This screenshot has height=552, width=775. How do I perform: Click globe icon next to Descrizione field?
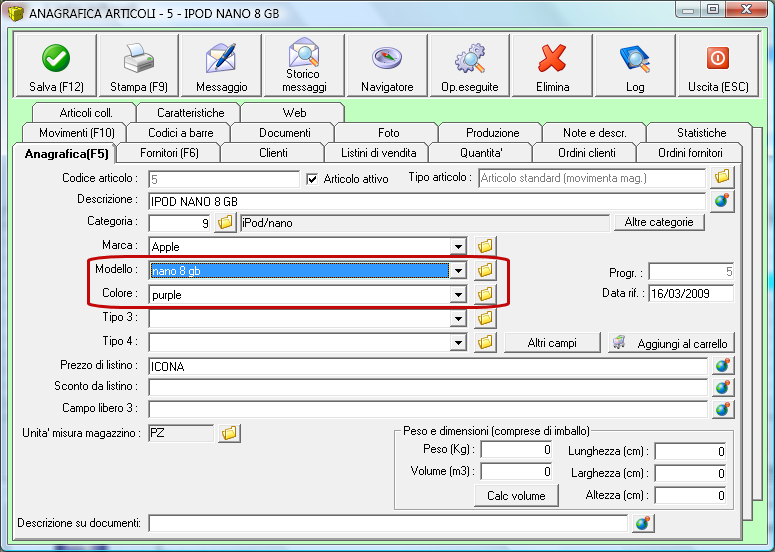(722, 201)
